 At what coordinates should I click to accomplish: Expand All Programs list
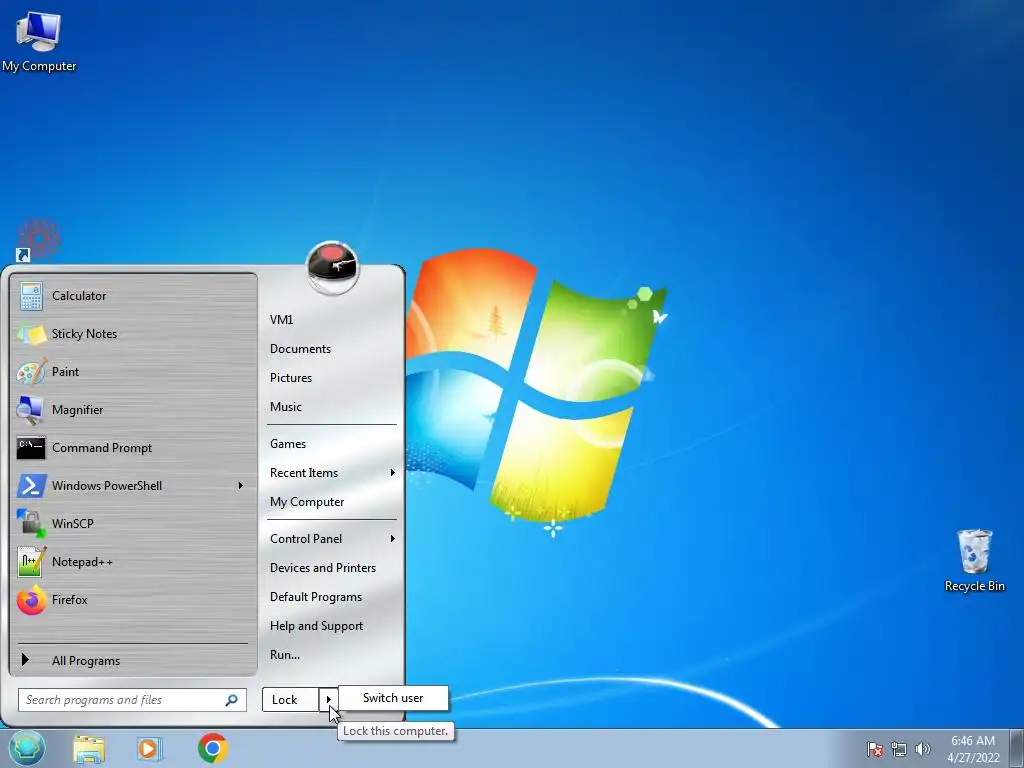[x=131, y=660]
